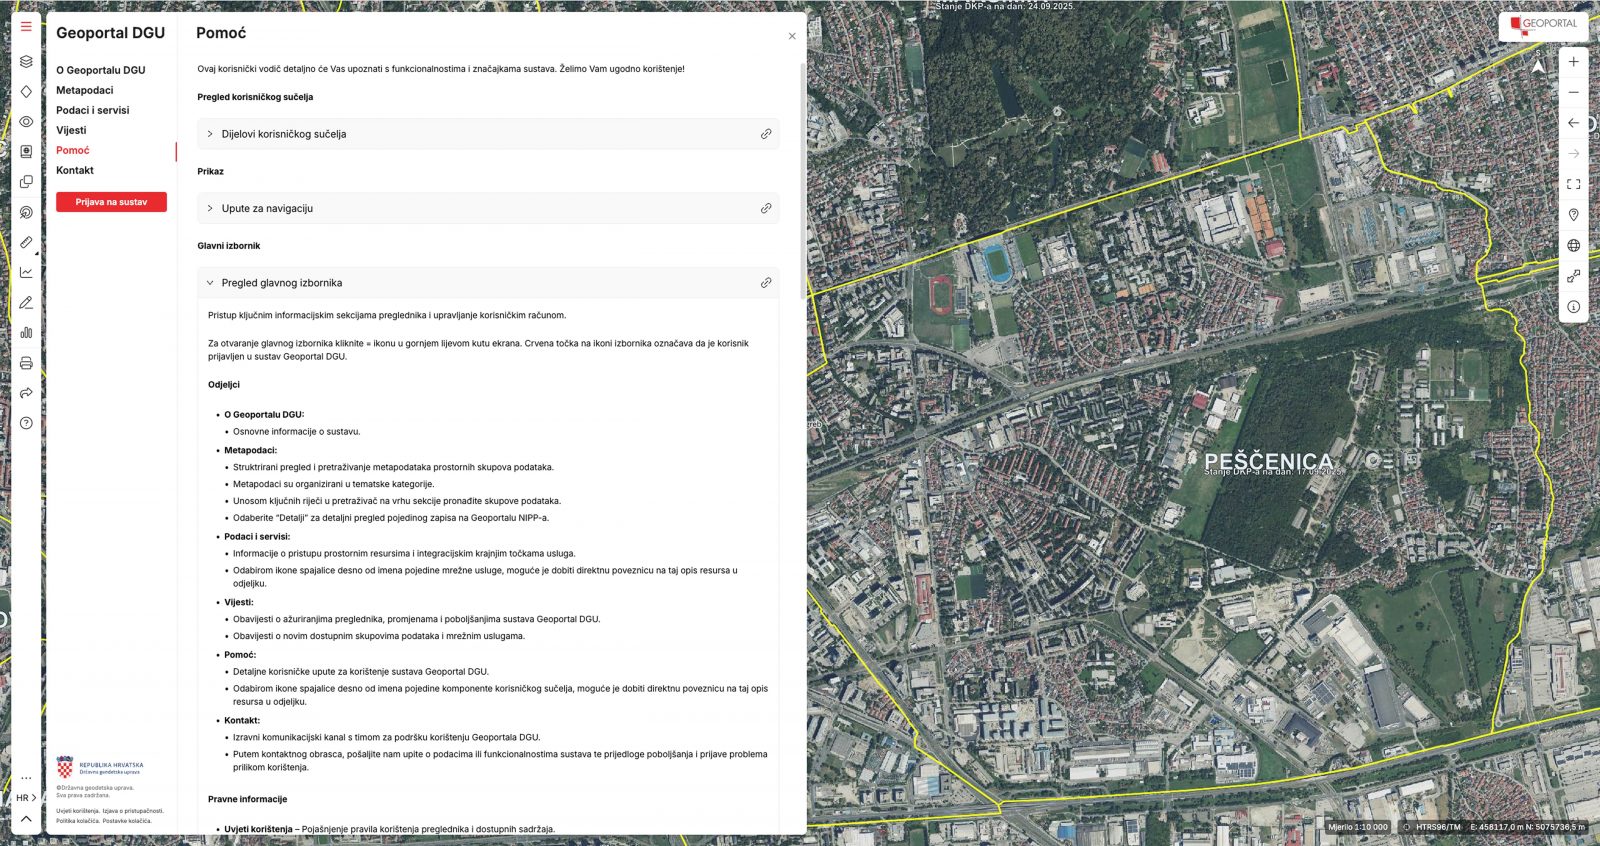The image size is (1600, 846).
Task: Open Metapodaci menu item
Action: click(84, 90)
